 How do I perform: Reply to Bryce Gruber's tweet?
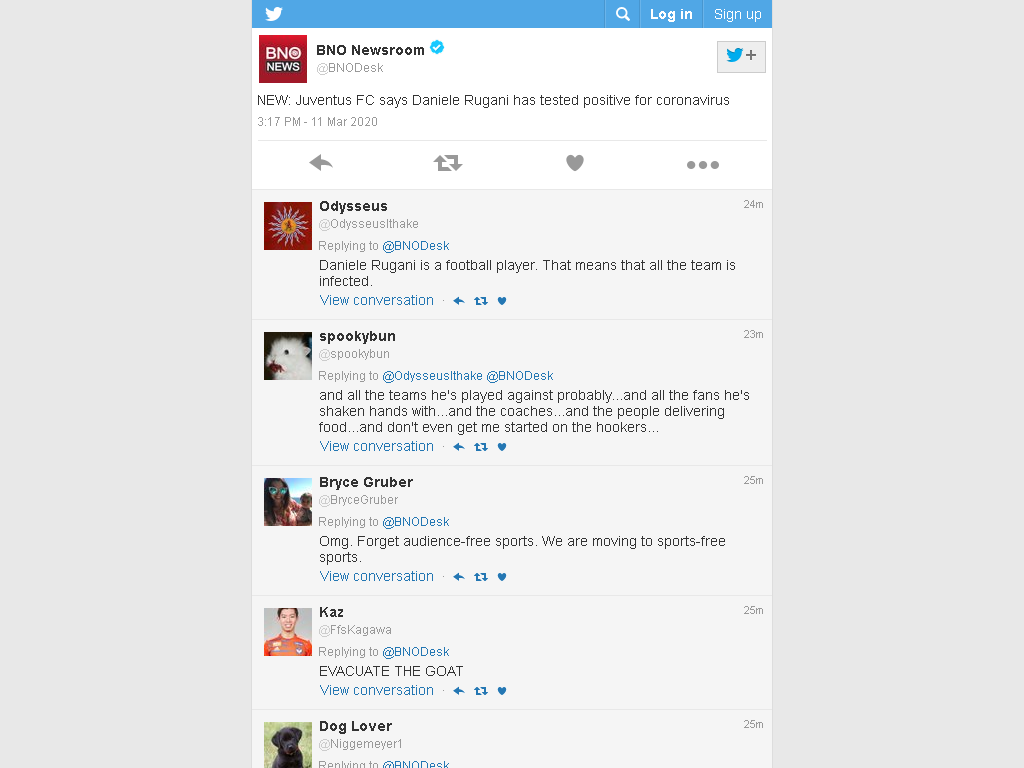(x=458, y=577)
